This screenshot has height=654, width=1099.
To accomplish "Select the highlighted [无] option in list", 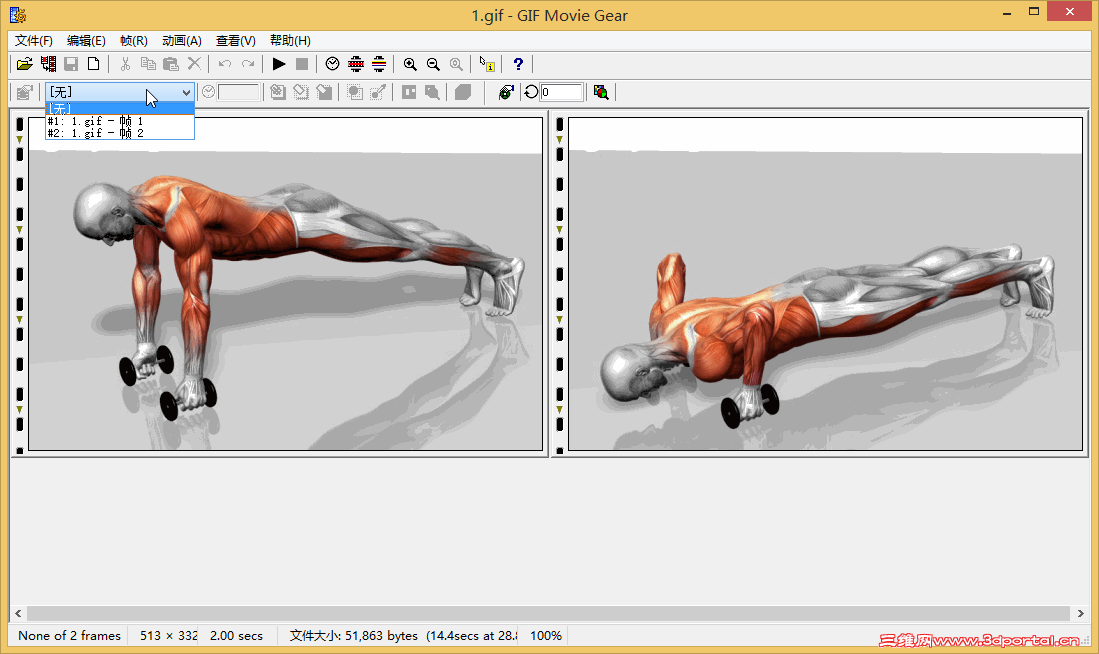I will coord(120,109).
